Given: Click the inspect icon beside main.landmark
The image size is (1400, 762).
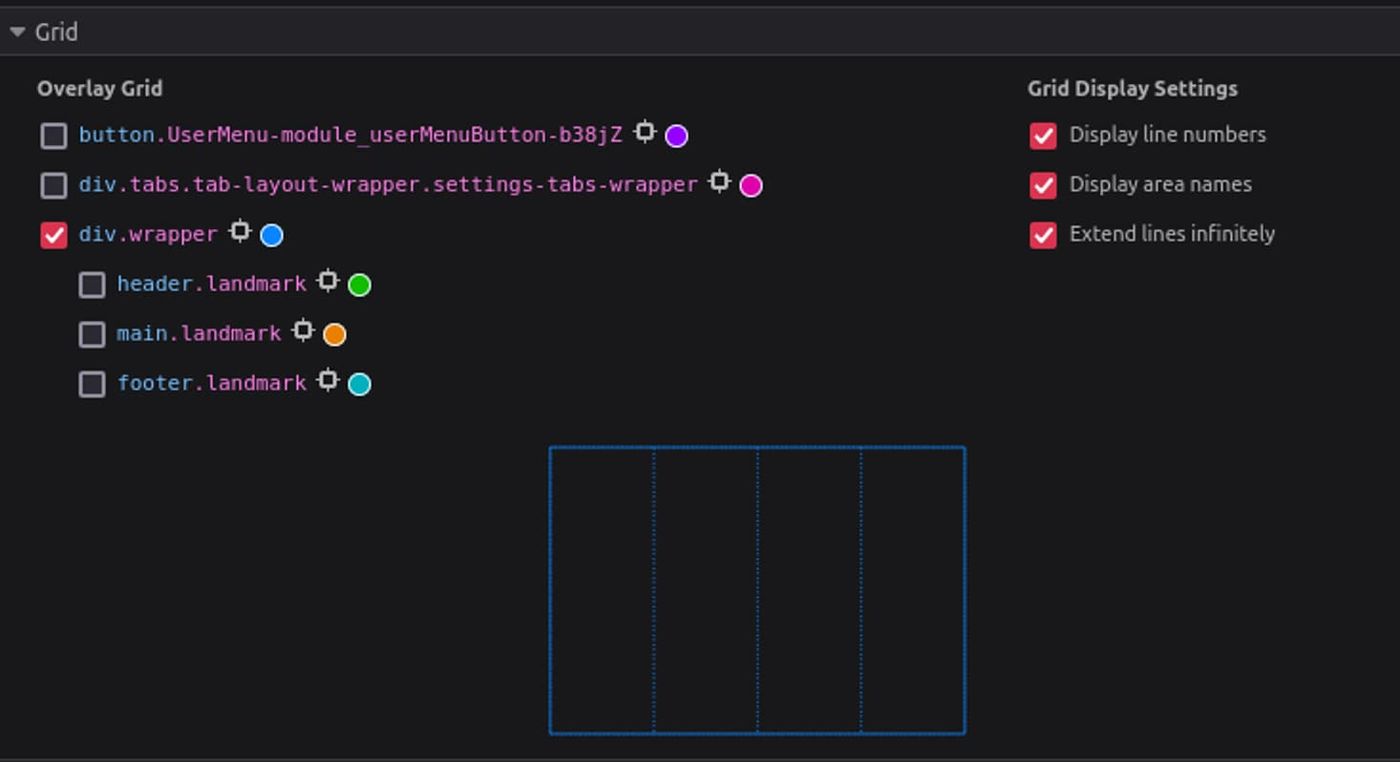Looking at the screenshot, I should point(303,331).
